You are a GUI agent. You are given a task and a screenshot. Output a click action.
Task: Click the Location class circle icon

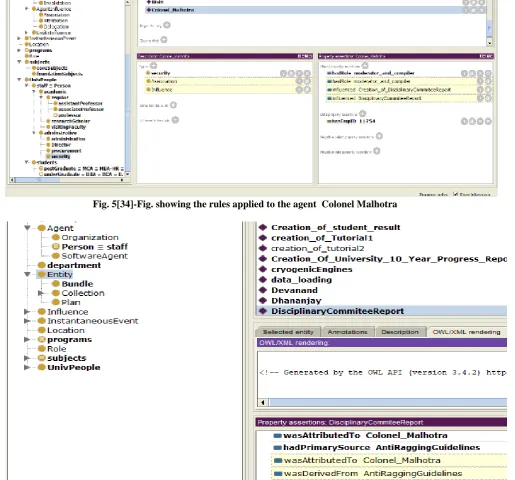coord(41,330)
